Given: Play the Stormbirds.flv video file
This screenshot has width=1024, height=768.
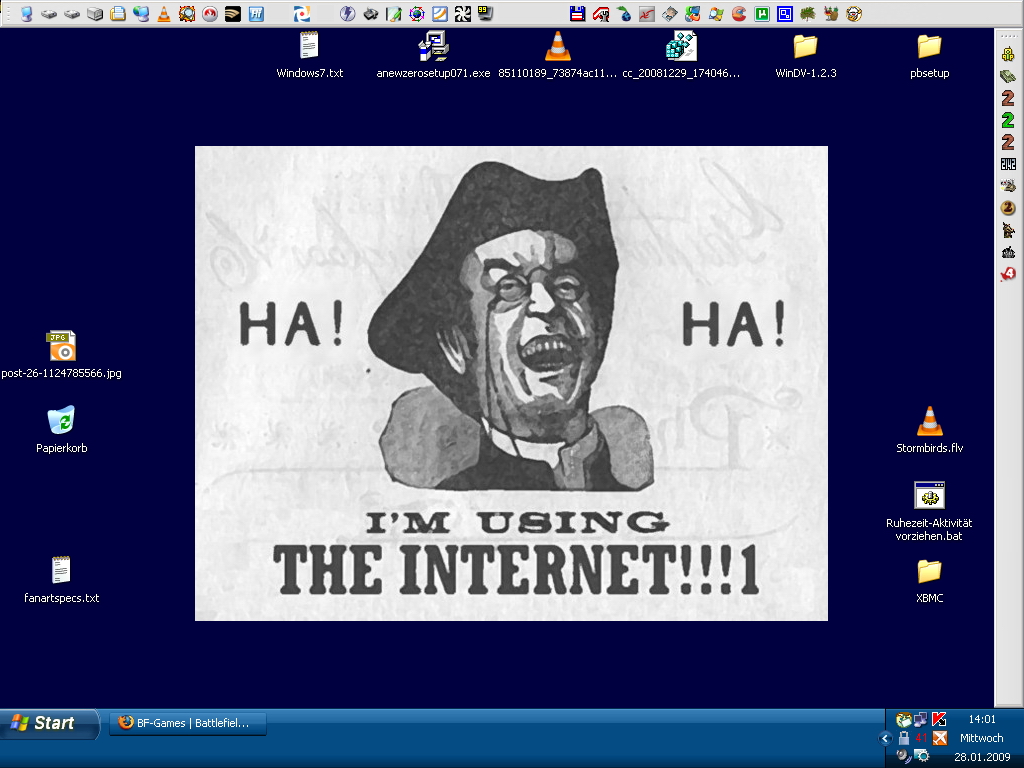Looking at the screenshot, I should click(929, 430).
